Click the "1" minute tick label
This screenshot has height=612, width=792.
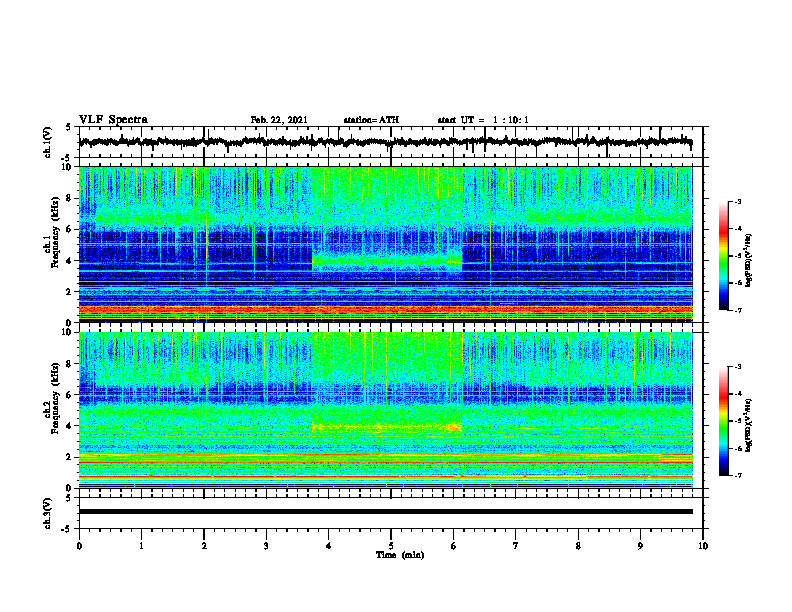141,546
